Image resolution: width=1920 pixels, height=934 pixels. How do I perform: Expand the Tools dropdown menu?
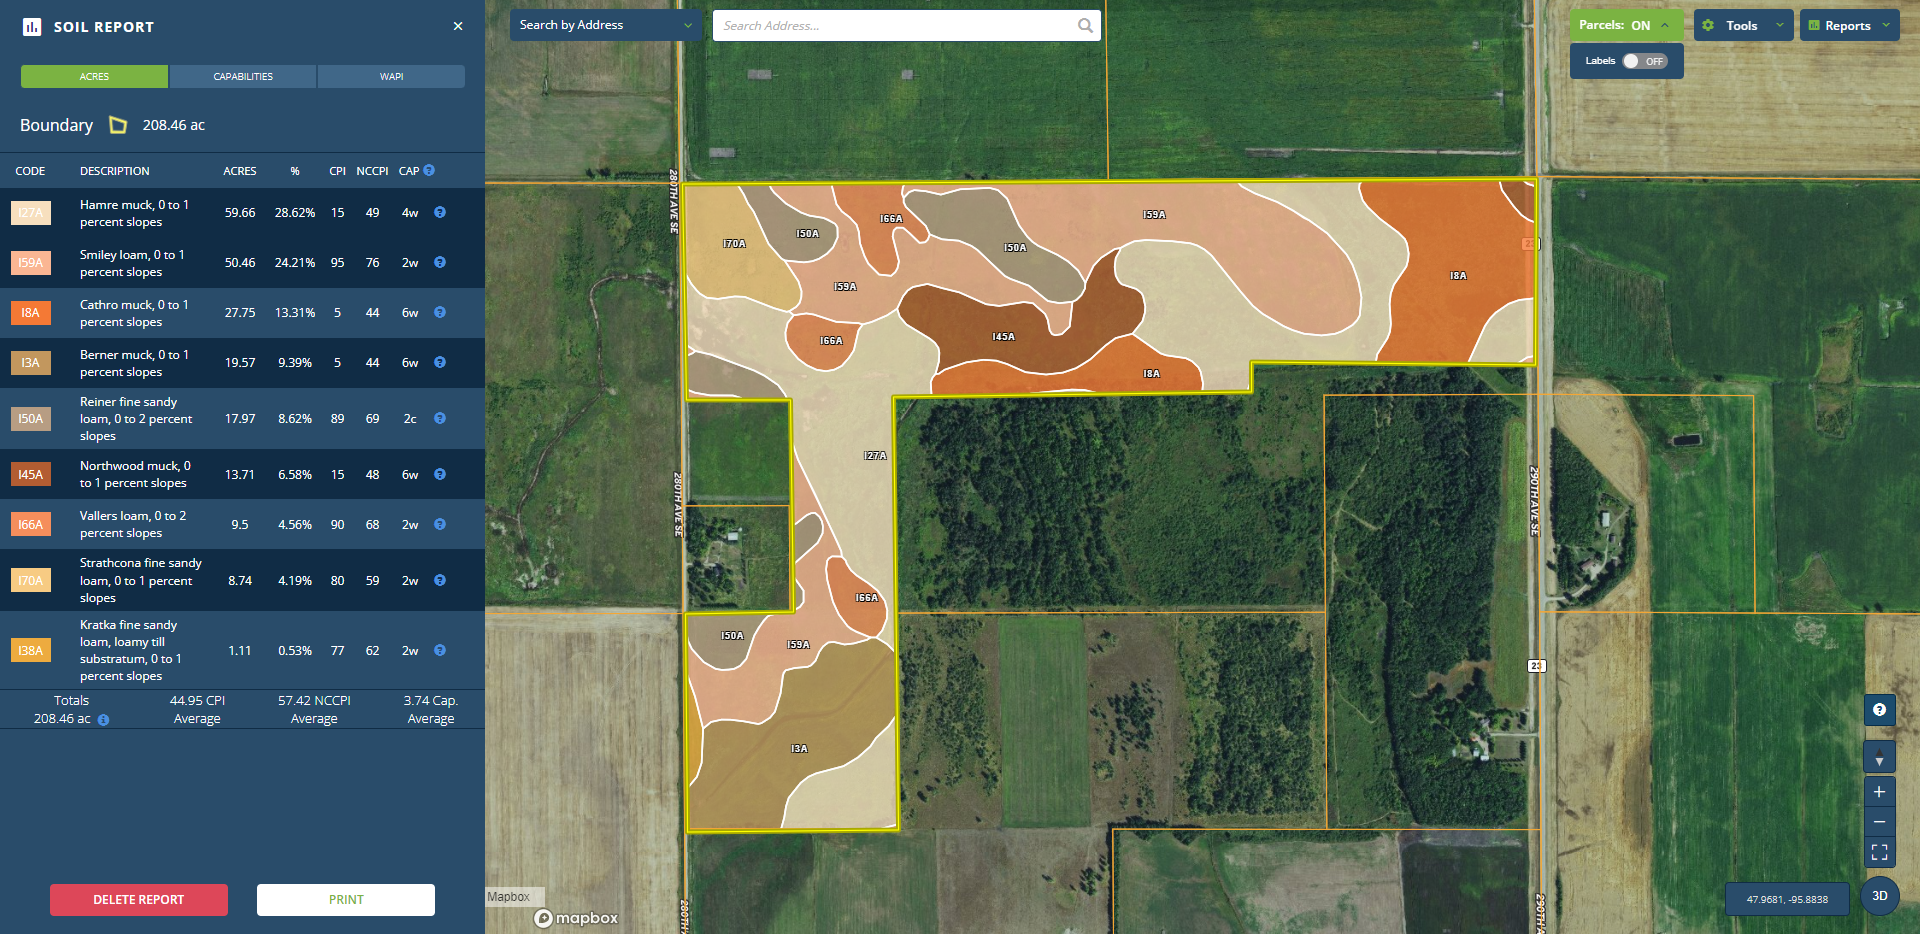(x=1743, y=26)
